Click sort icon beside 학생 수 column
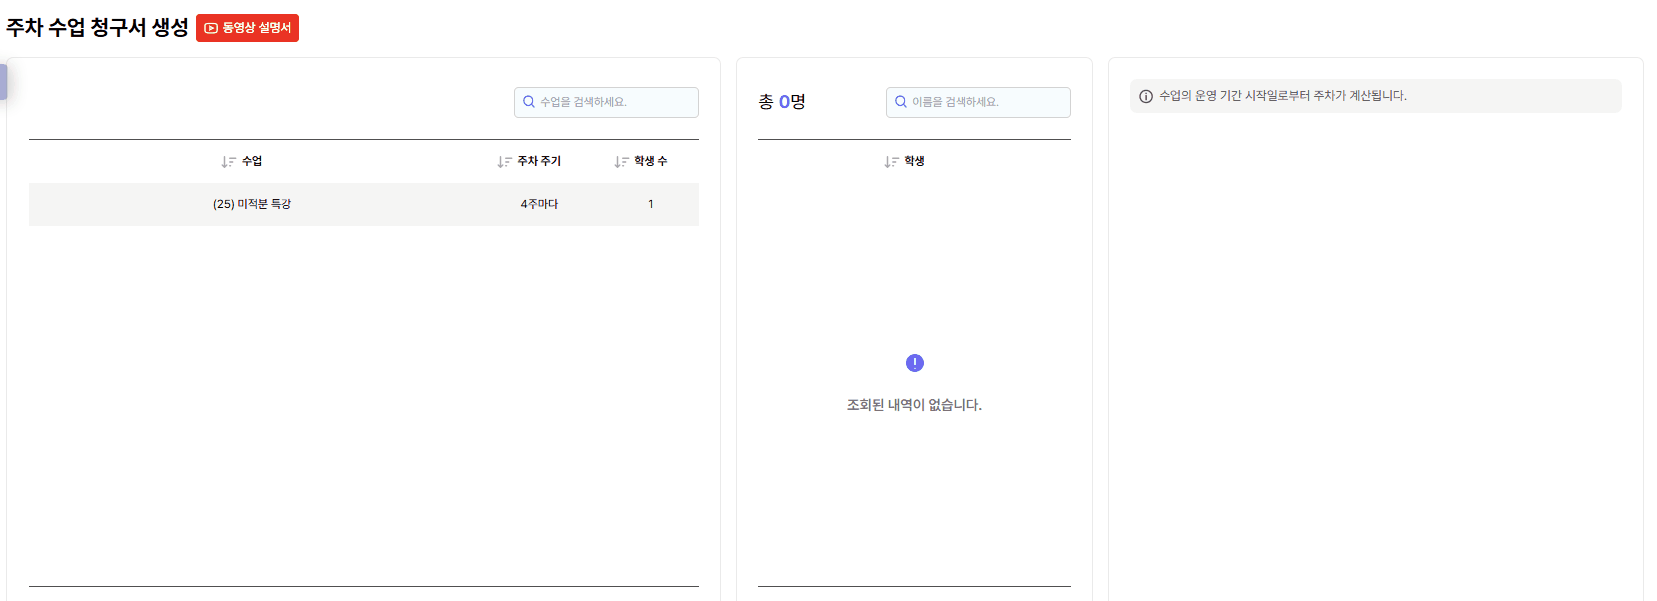The height and width of the screenshot is (601, 1657). tap(621, 162)
